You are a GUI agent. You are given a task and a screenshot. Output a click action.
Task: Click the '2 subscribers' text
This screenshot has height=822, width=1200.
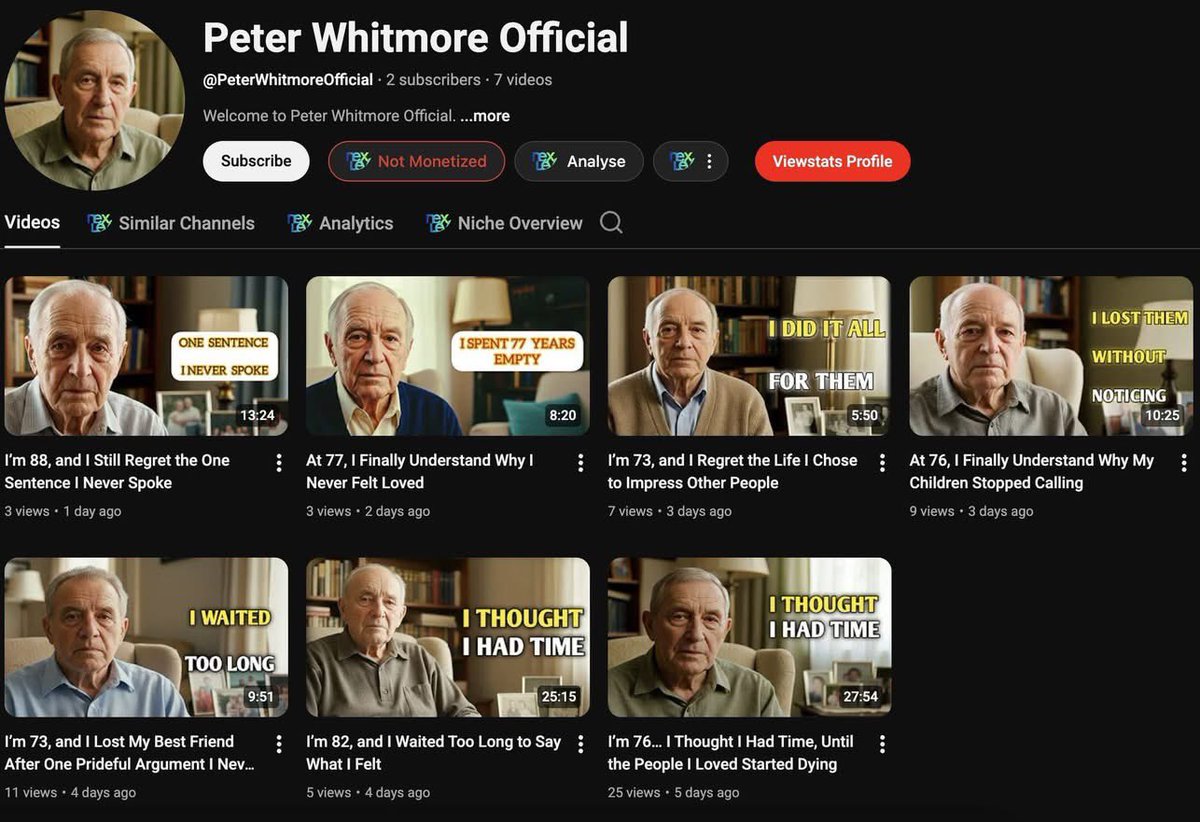(433, 80)
